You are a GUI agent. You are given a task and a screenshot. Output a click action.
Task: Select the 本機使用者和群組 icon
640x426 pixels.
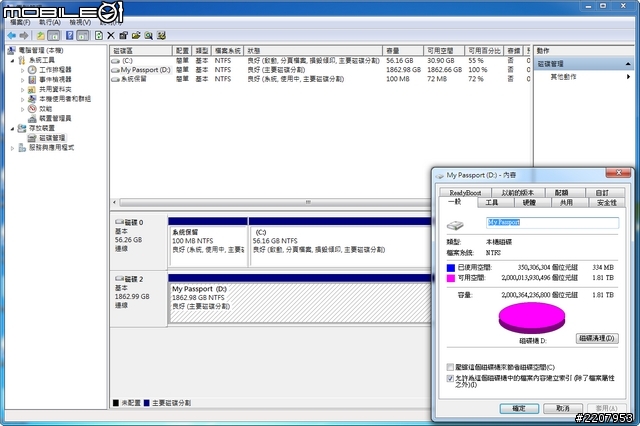point(32,99)
